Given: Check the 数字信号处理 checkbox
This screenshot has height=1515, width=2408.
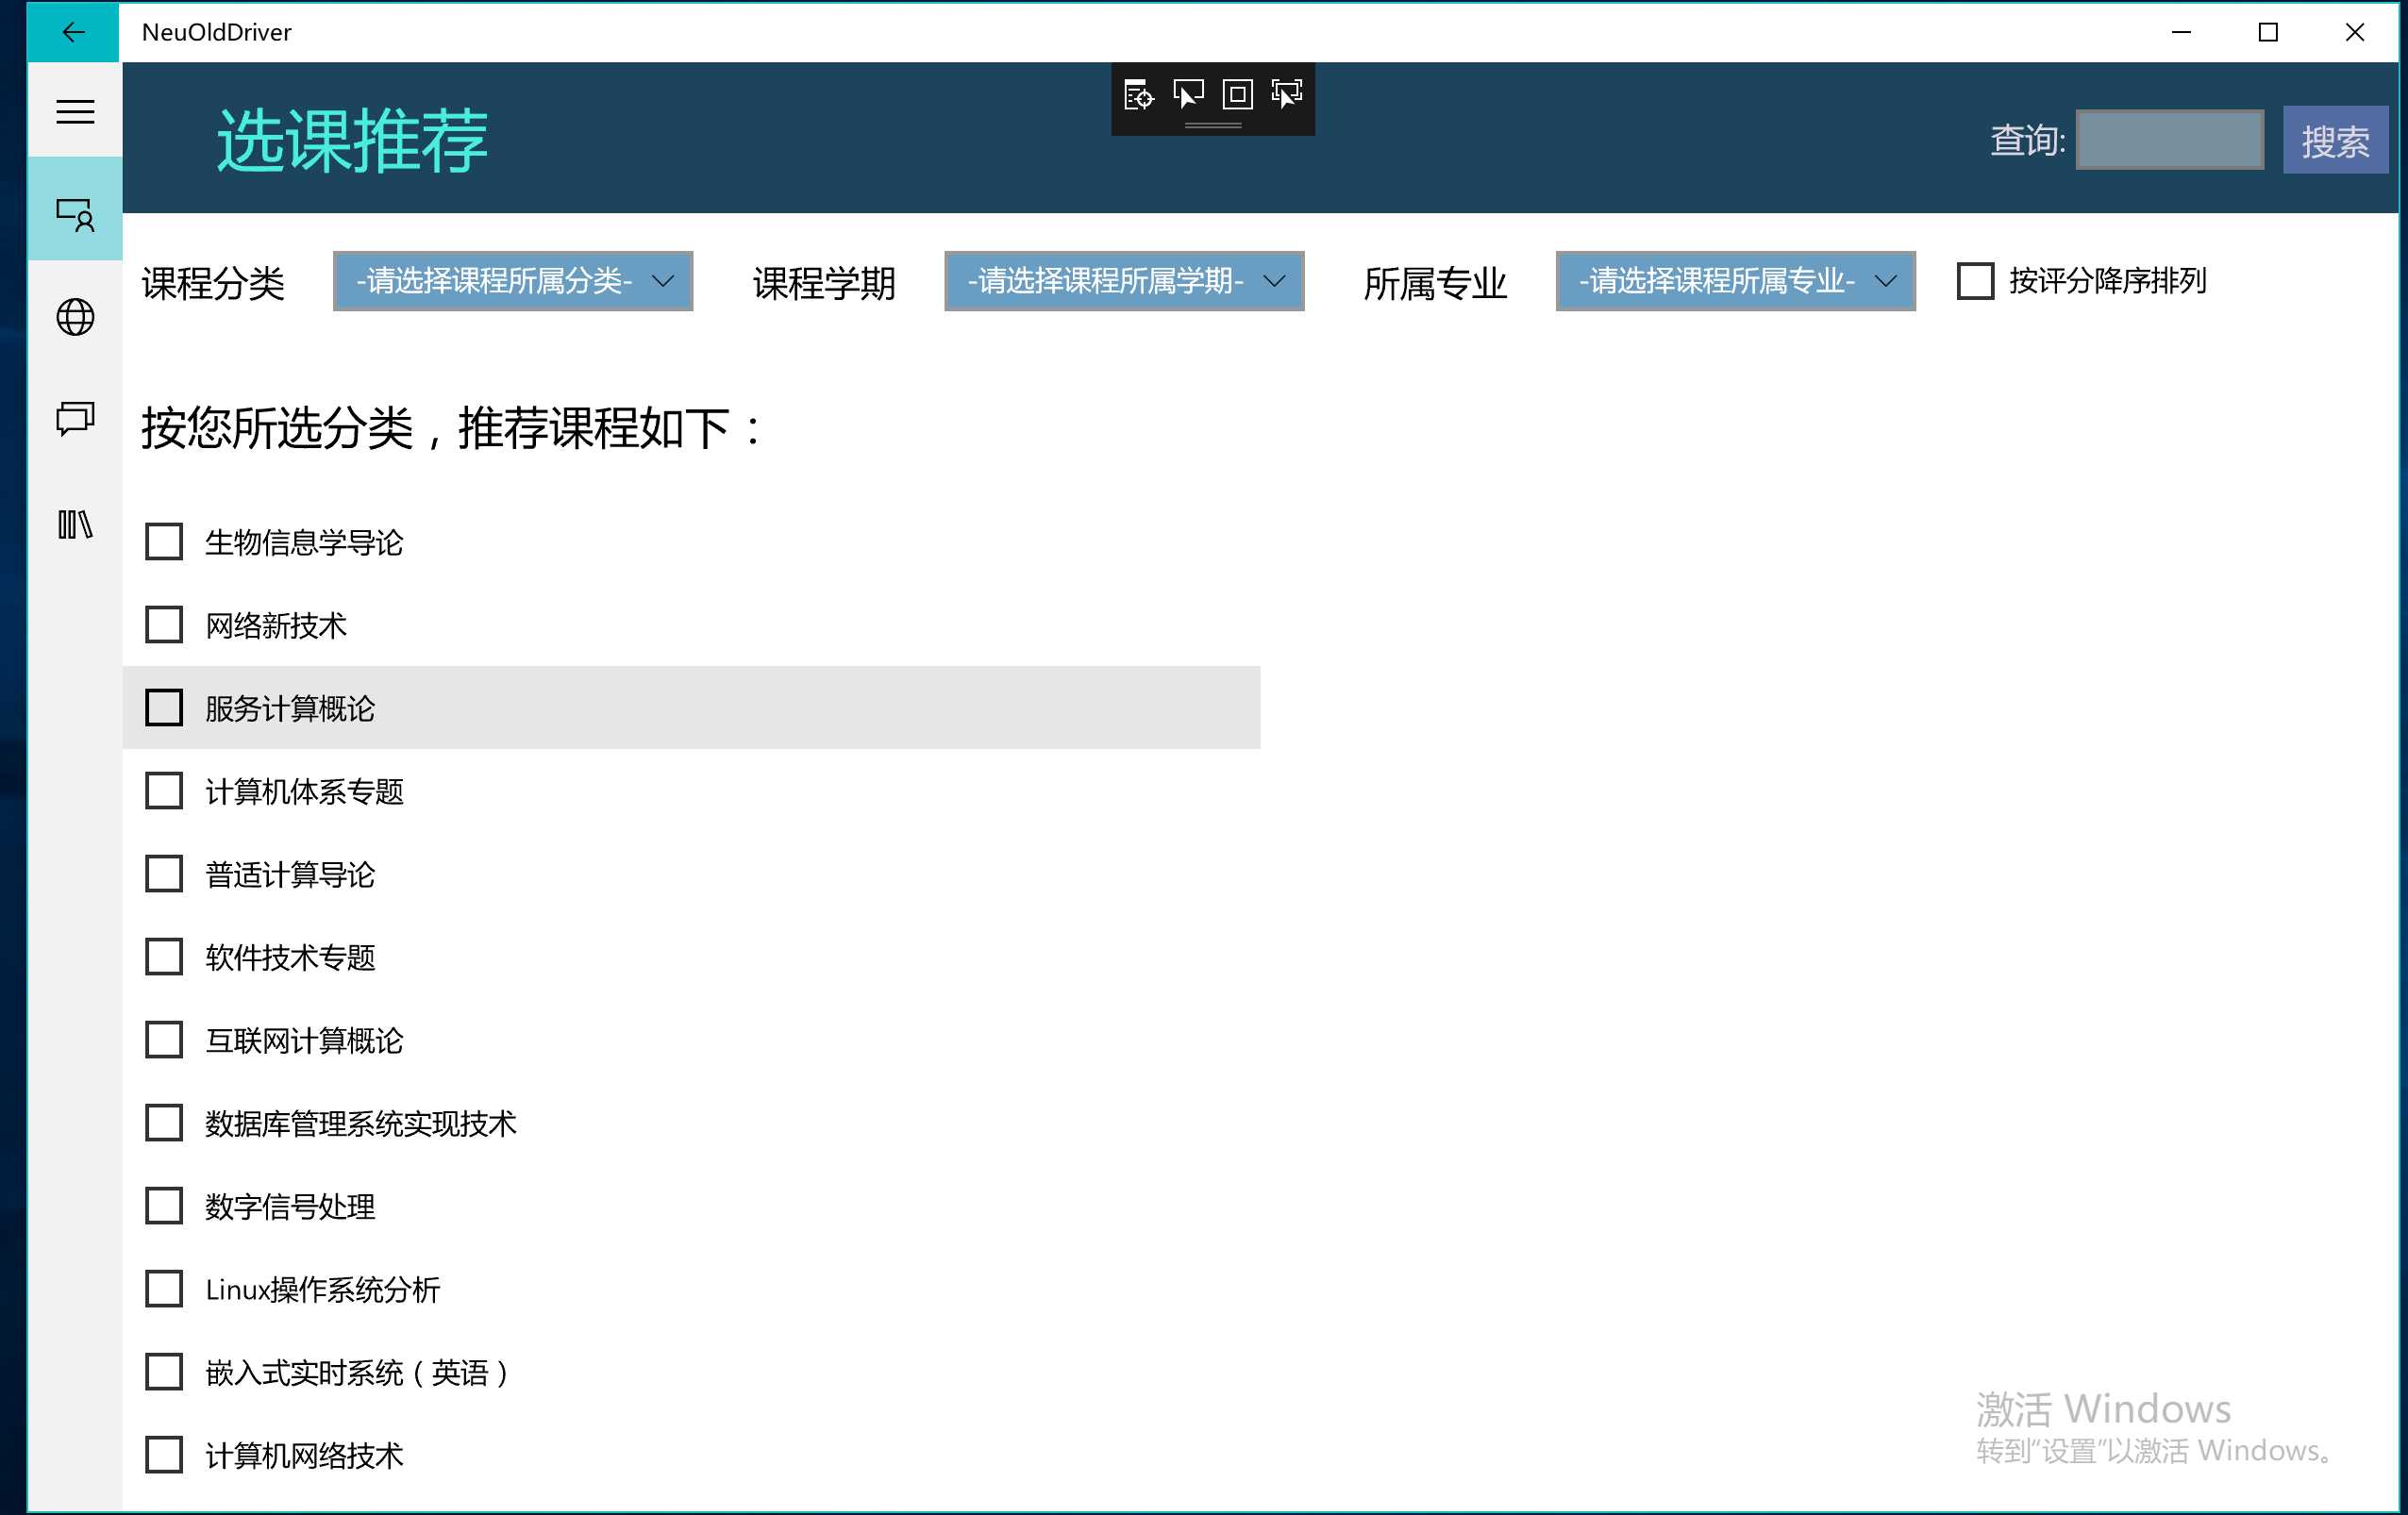Looking at the screenshot, I should tap(164, 1206).
